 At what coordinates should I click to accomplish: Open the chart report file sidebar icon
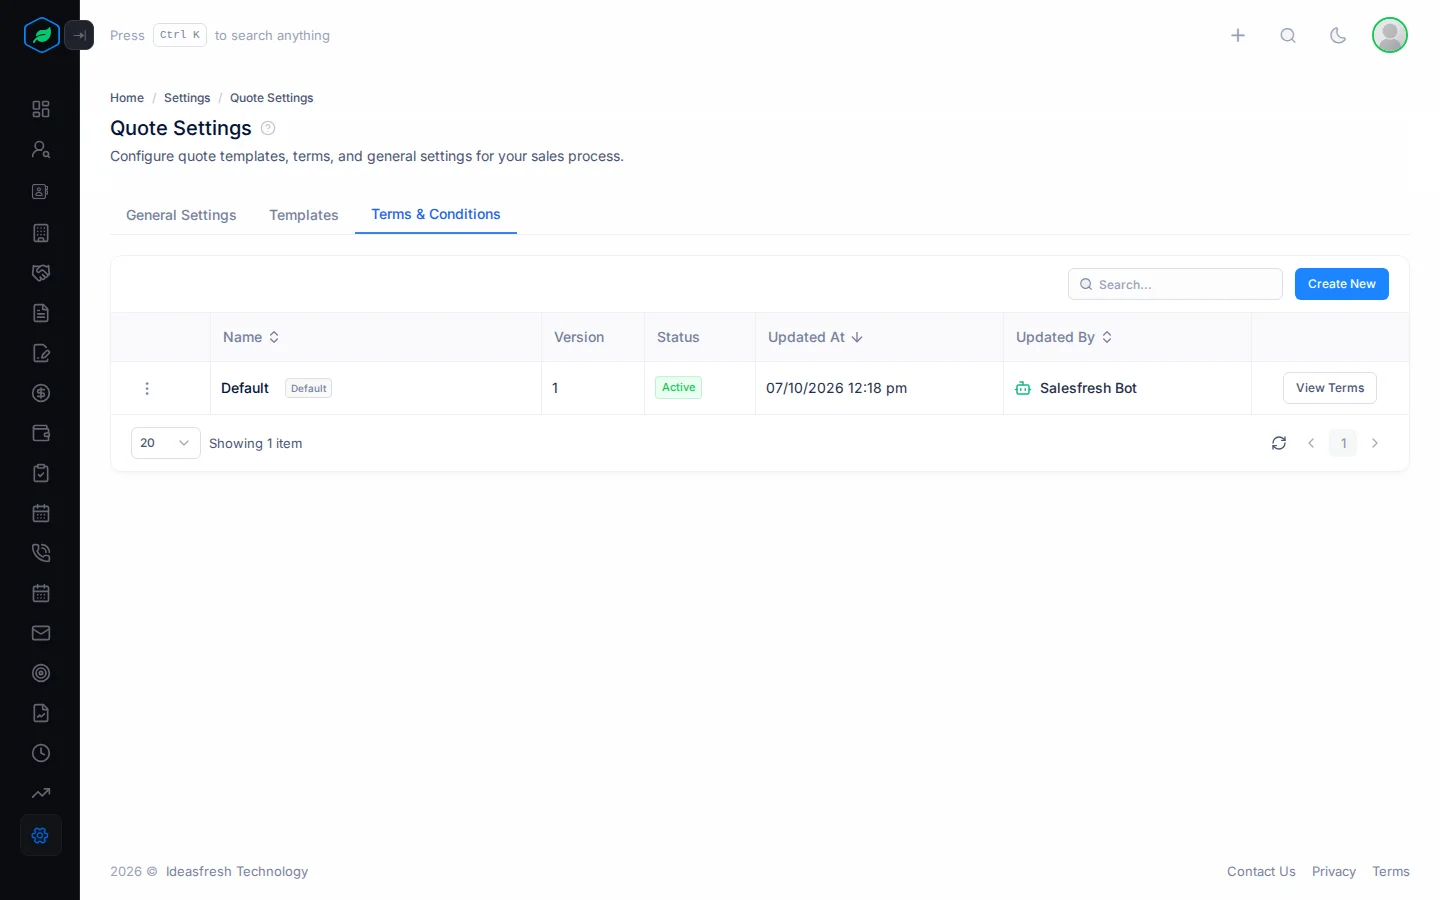pos(41,713)
